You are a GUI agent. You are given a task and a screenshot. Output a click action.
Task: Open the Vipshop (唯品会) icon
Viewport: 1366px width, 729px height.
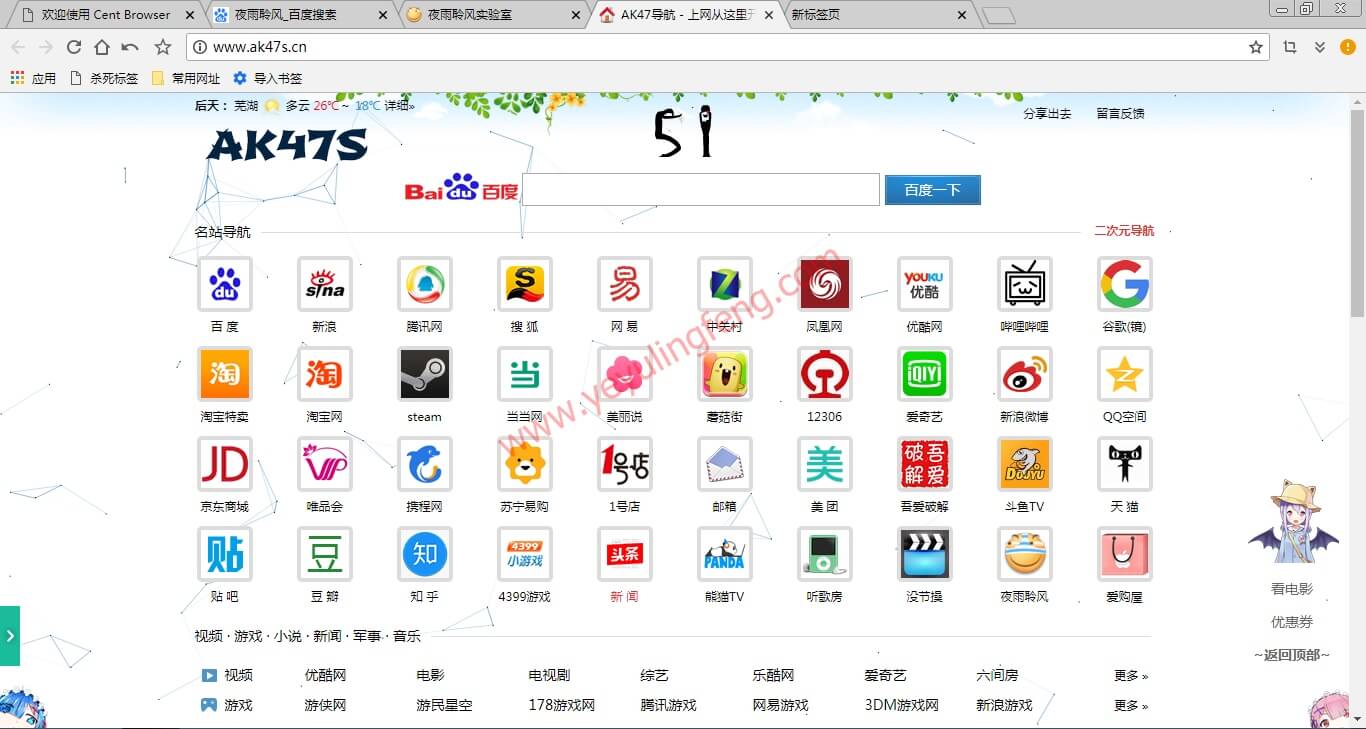click(325, 464)
